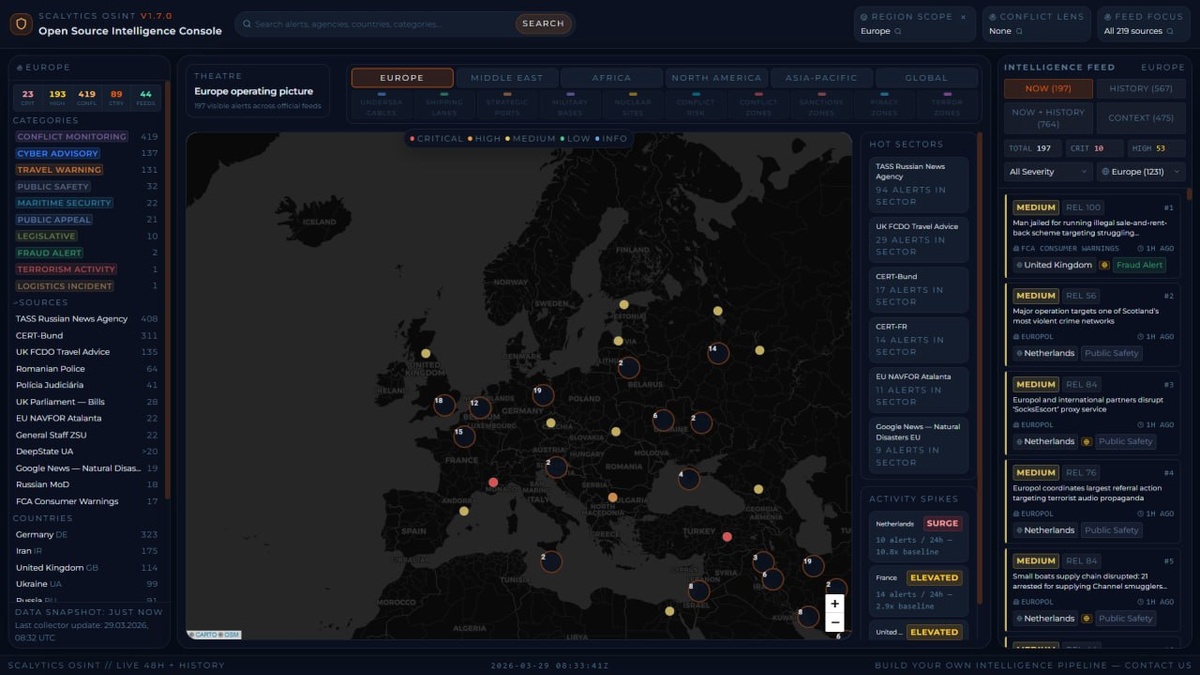The image size is (1200, 675).
Task: Click the search icon beside None lens value
Action: pyautogui.click(x=1020, y=31)
